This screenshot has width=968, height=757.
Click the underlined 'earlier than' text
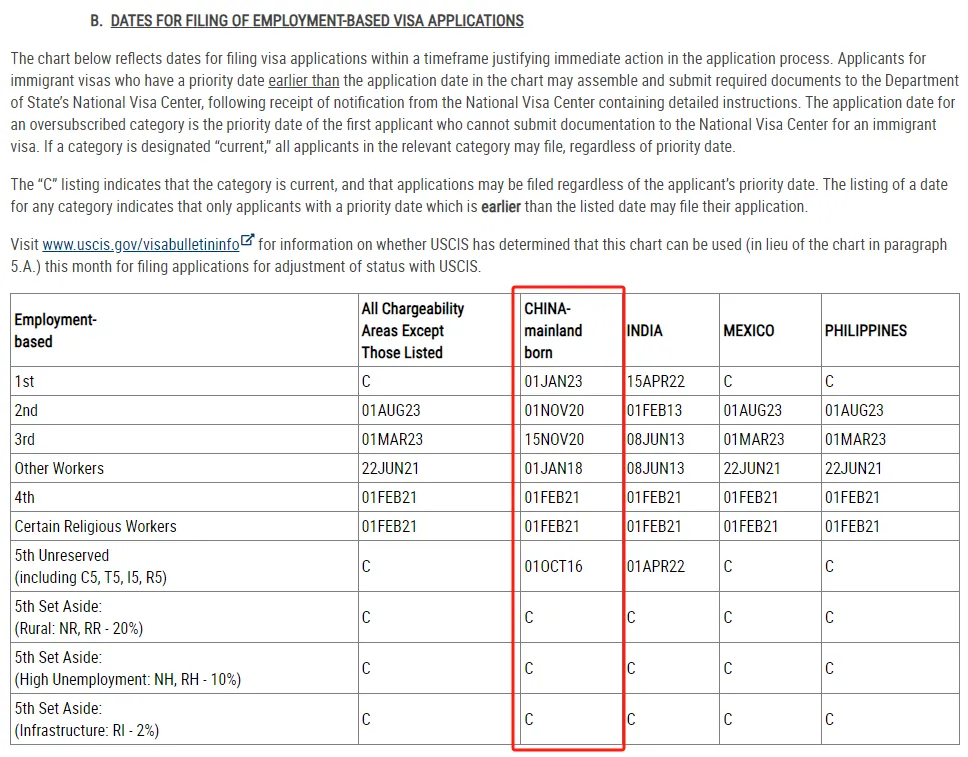click(303, 81)
